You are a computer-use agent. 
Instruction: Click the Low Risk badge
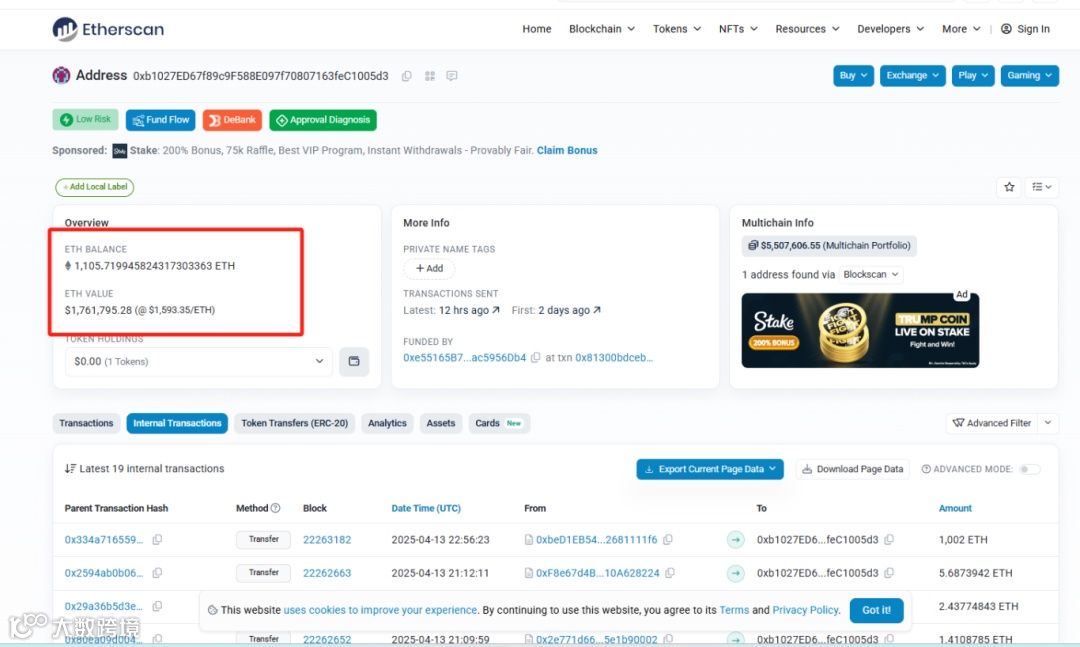(85, 119)
